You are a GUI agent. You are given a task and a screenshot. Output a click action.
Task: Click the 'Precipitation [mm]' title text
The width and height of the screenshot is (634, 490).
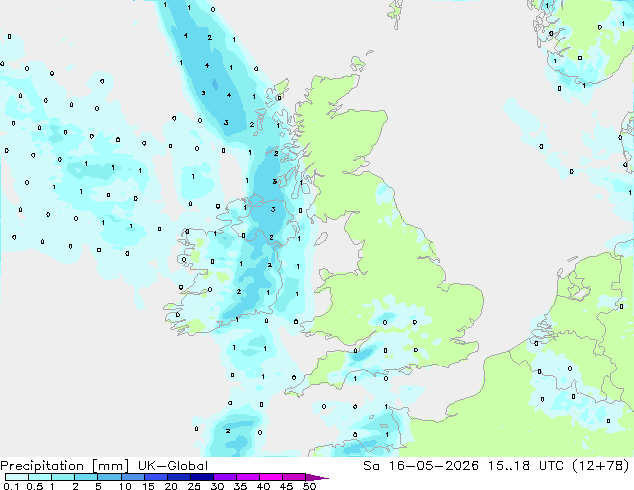point(65,466)
